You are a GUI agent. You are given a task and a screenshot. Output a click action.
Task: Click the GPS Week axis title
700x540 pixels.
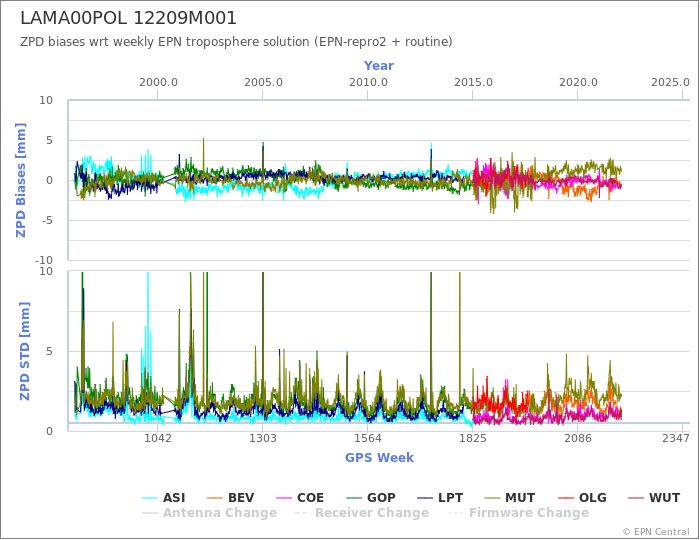pyautogui.click(x=379, y=457)
